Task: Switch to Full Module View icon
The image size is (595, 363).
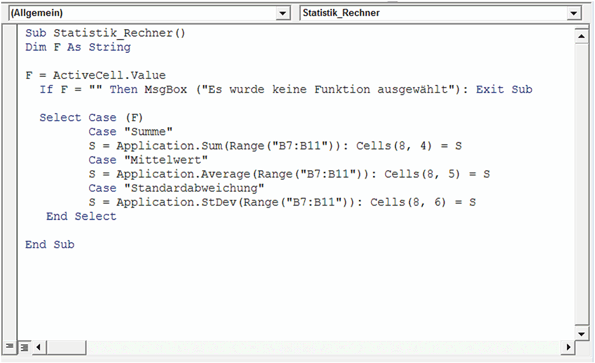Action: [24, 347]
